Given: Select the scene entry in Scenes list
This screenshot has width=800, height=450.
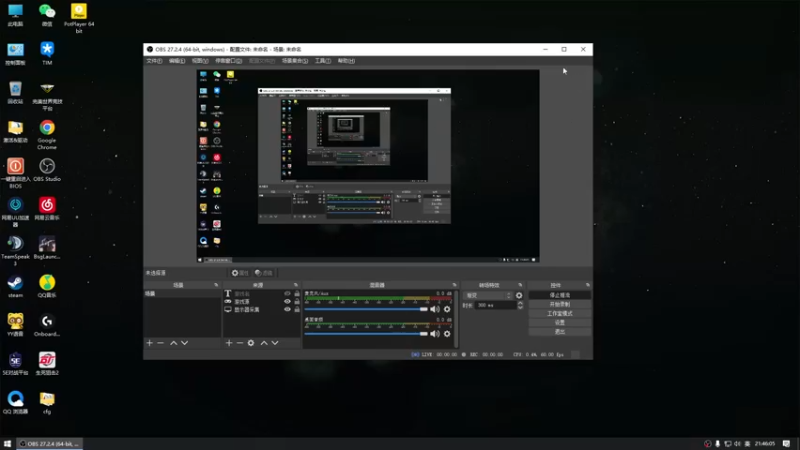Looking at the screenshot, I should click(182, 294).
